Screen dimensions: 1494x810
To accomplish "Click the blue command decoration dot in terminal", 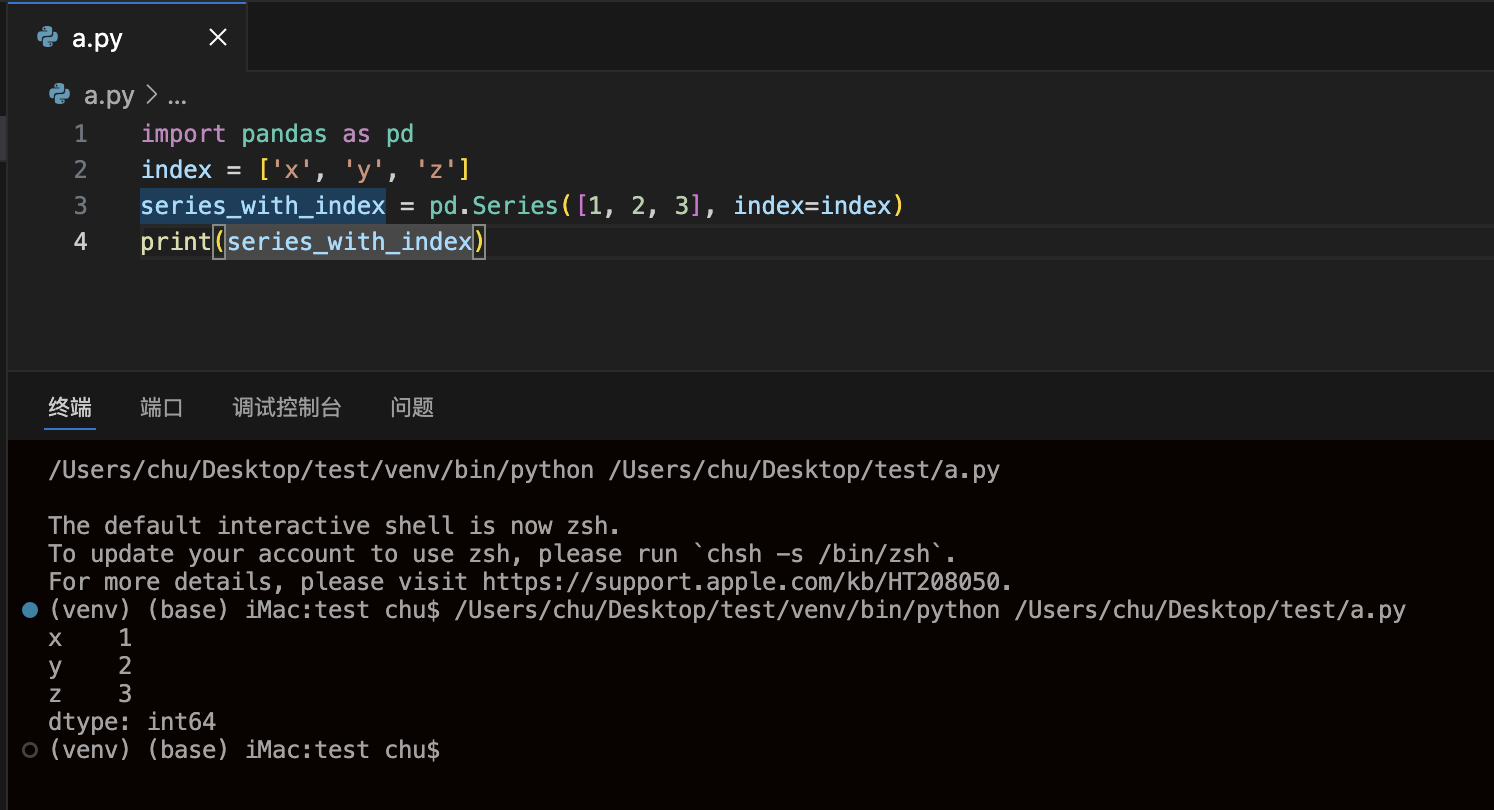I will 30,610.
